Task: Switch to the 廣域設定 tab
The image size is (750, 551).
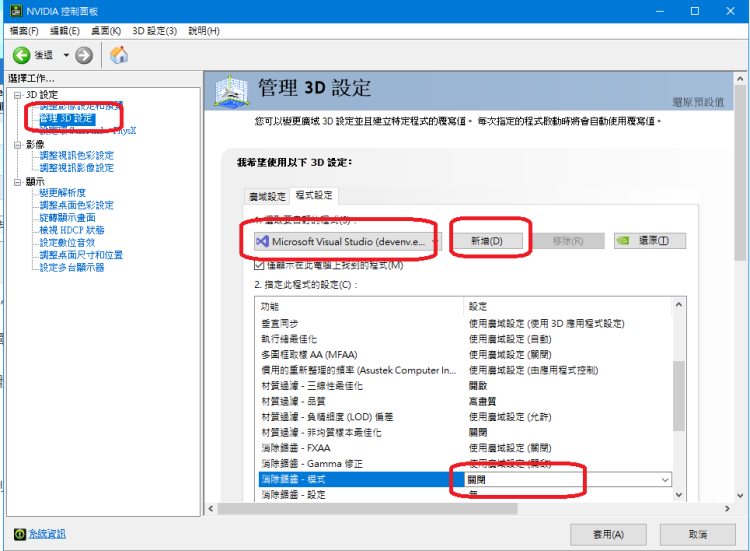Action: tap(267, 196)
